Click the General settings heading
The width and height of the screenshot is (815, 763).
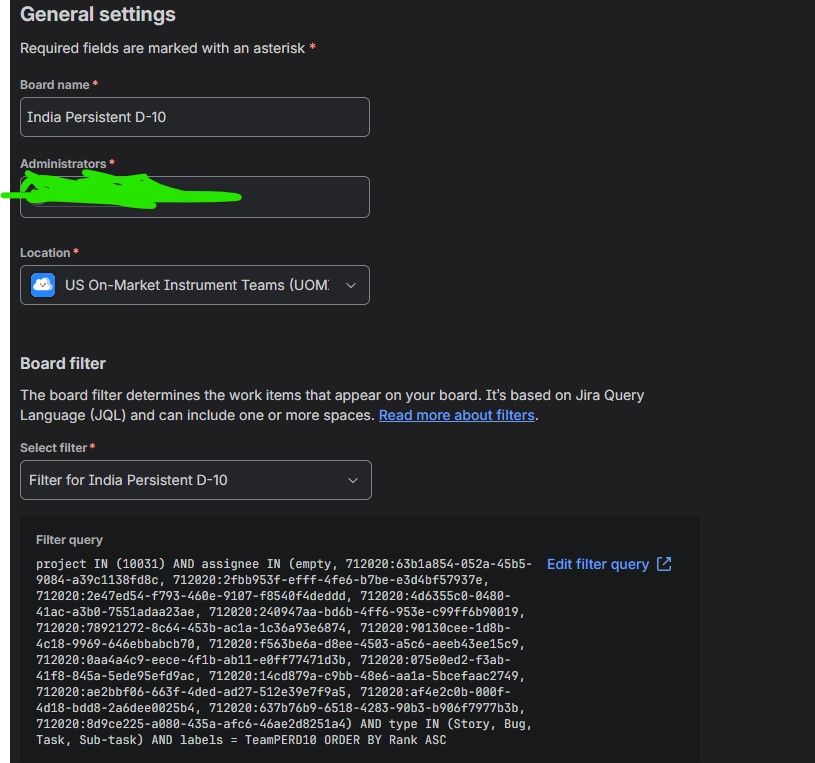[x=98, y=14]
